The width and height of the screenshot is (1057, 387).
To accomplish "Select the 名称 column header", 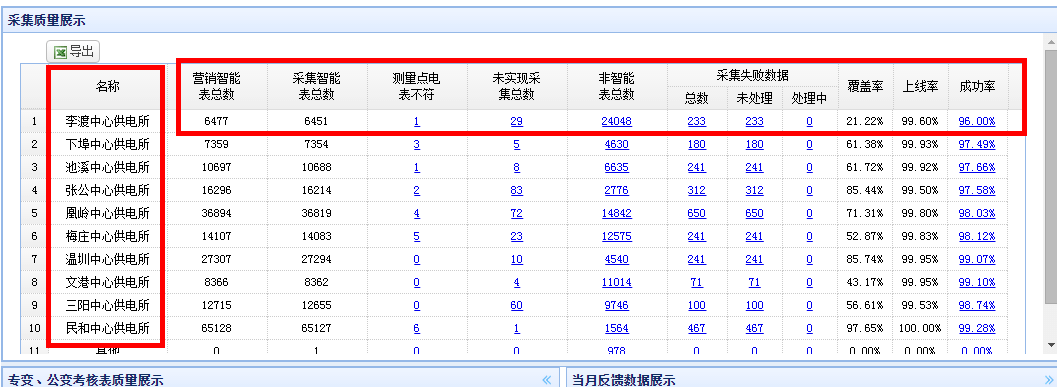I will [x=107, y=87].
